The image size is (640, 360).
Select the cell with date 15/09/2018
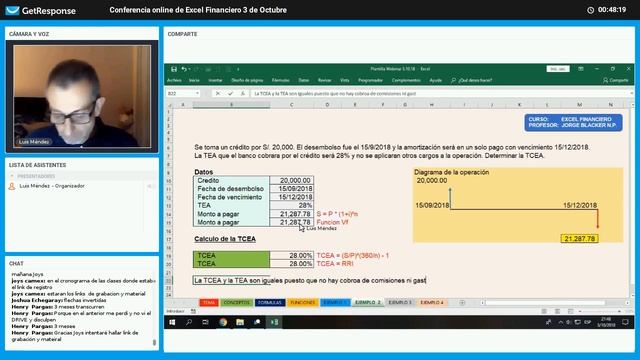(x=292, y=189)
